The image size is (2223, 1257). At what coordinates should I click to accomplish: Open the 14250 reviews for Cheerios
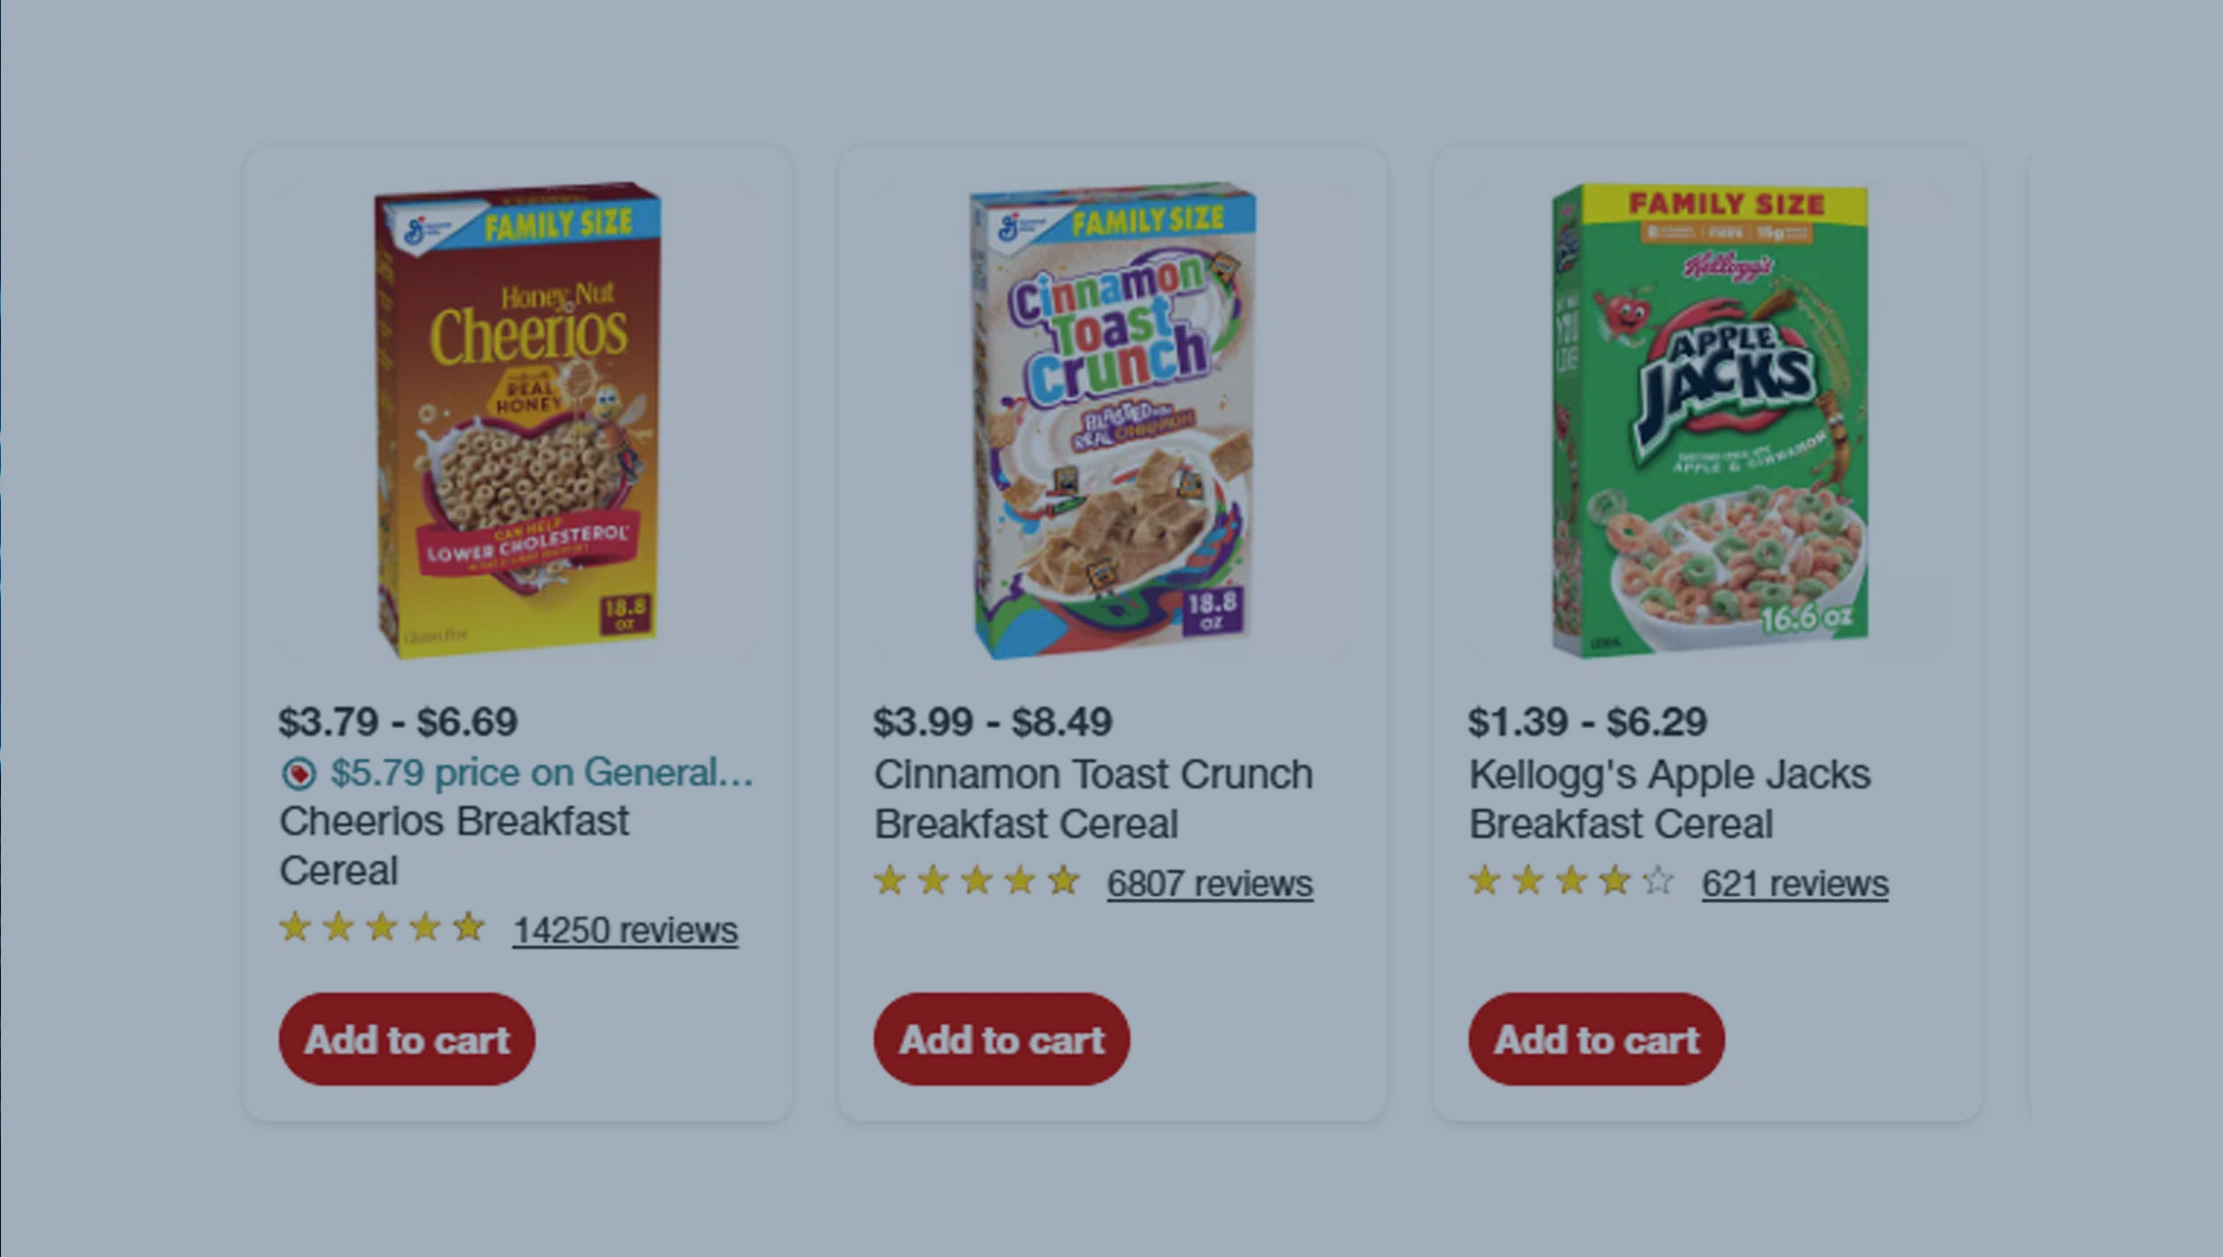point(623,930)
